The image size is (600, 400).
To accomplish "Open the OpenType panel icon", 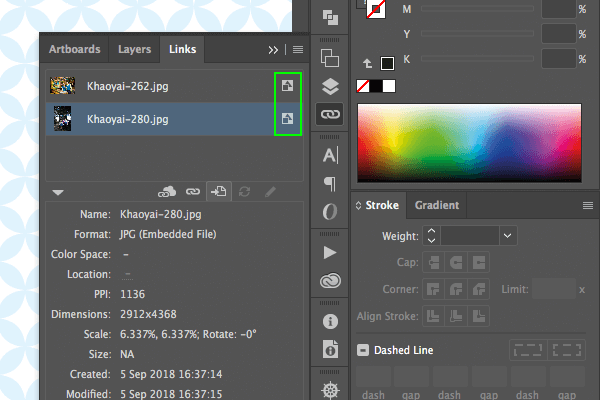I will (x=330, y=212).
